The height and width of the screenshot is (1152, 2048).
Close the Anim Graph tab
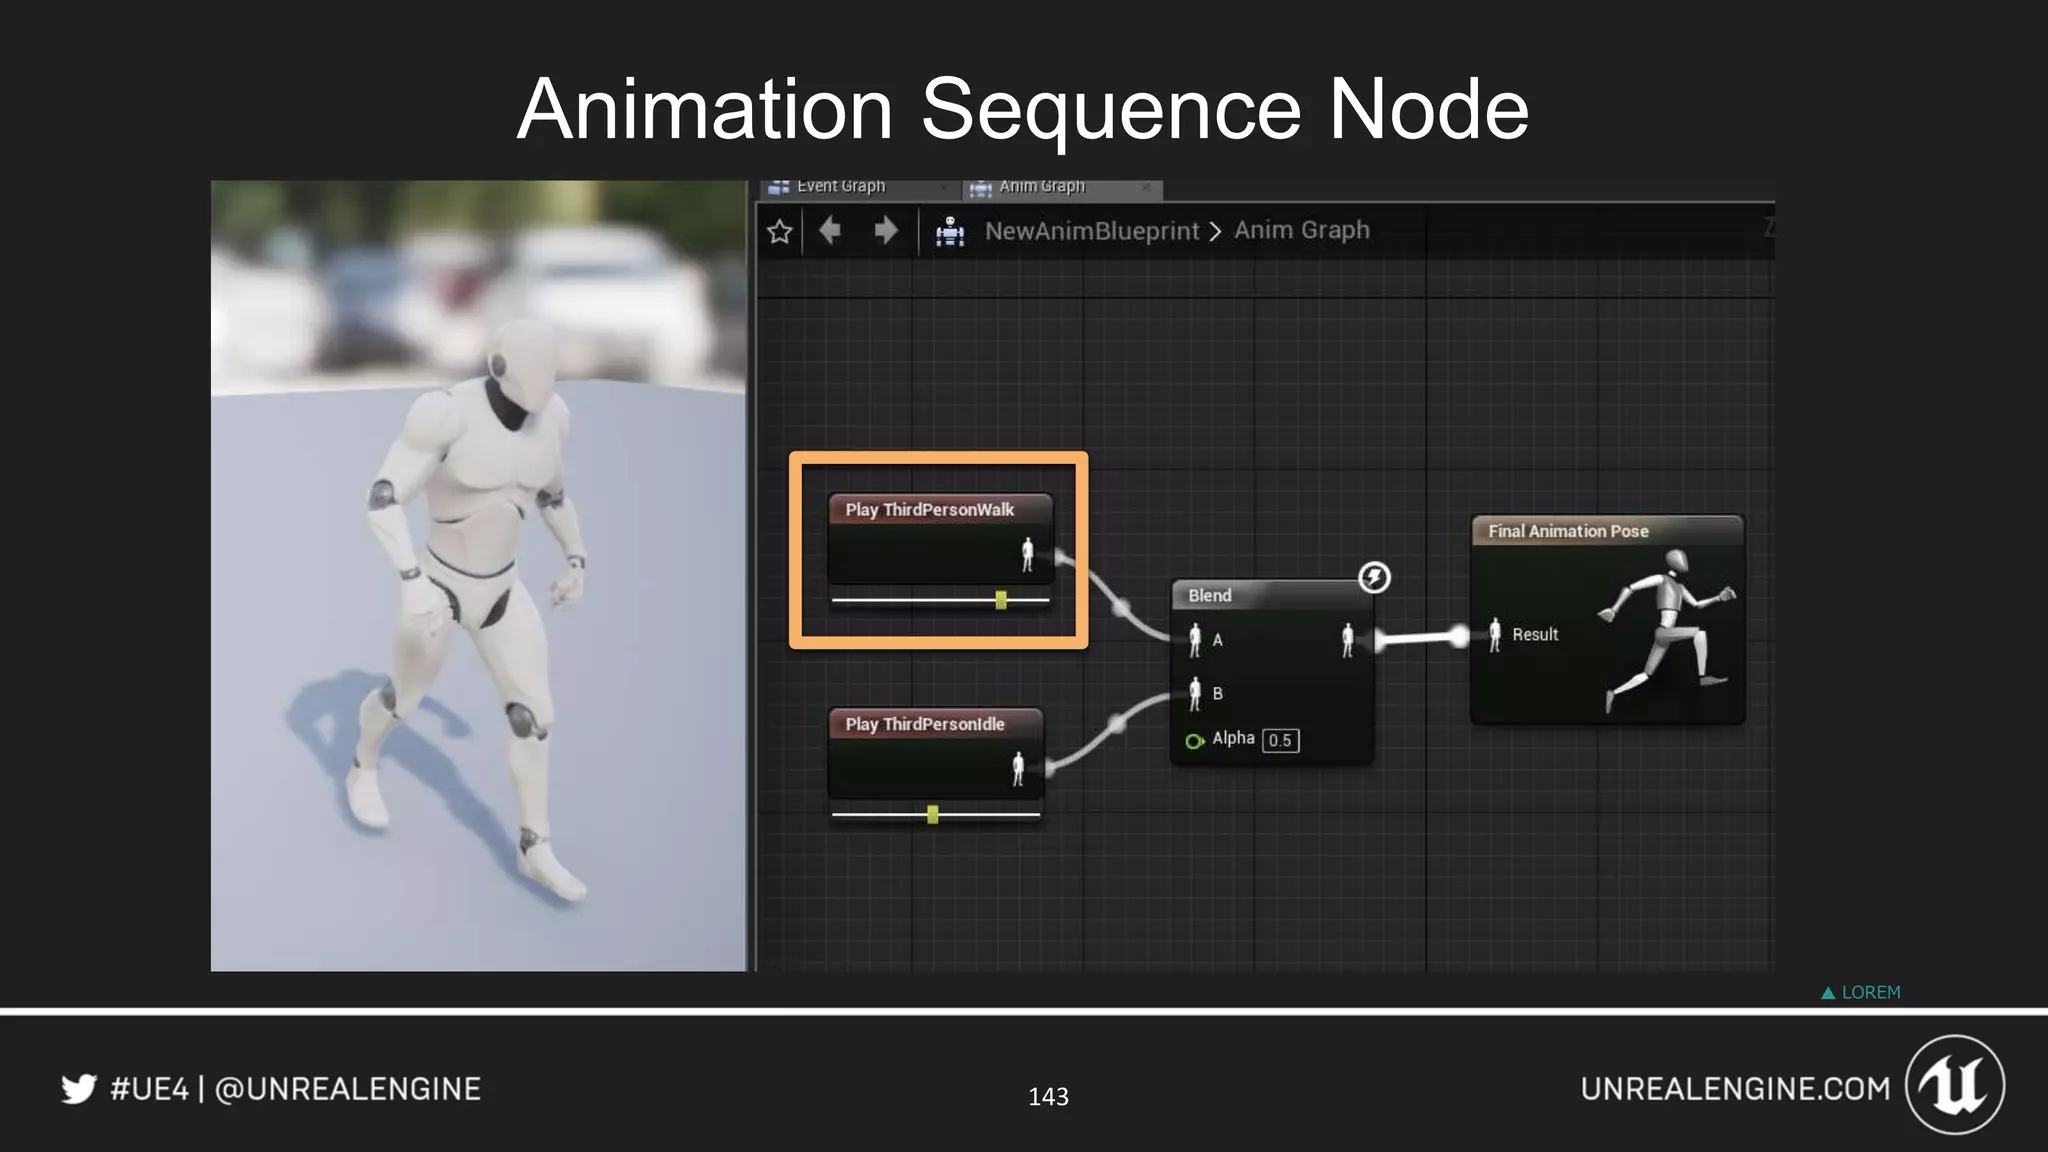pos(1147,187)
